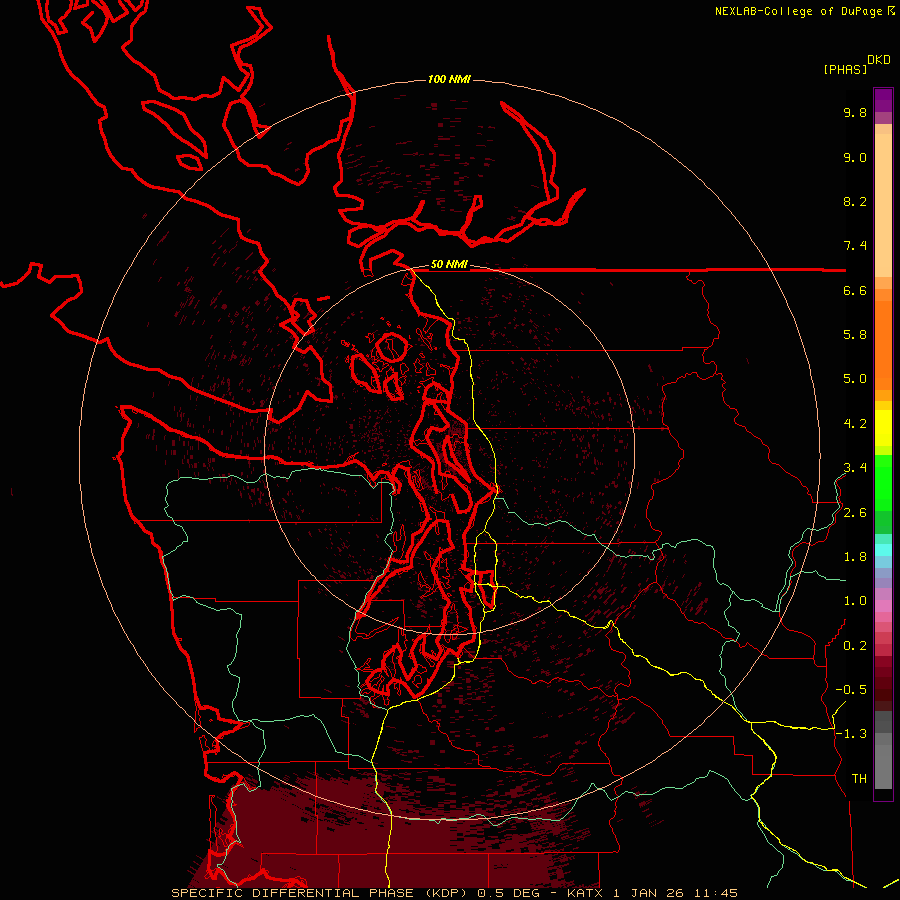Click the TH label on the scale

coord(859,779)
